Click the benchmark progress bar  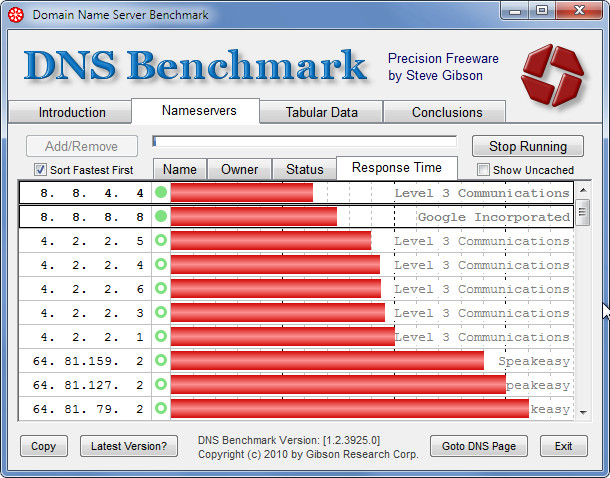[305, 142]
